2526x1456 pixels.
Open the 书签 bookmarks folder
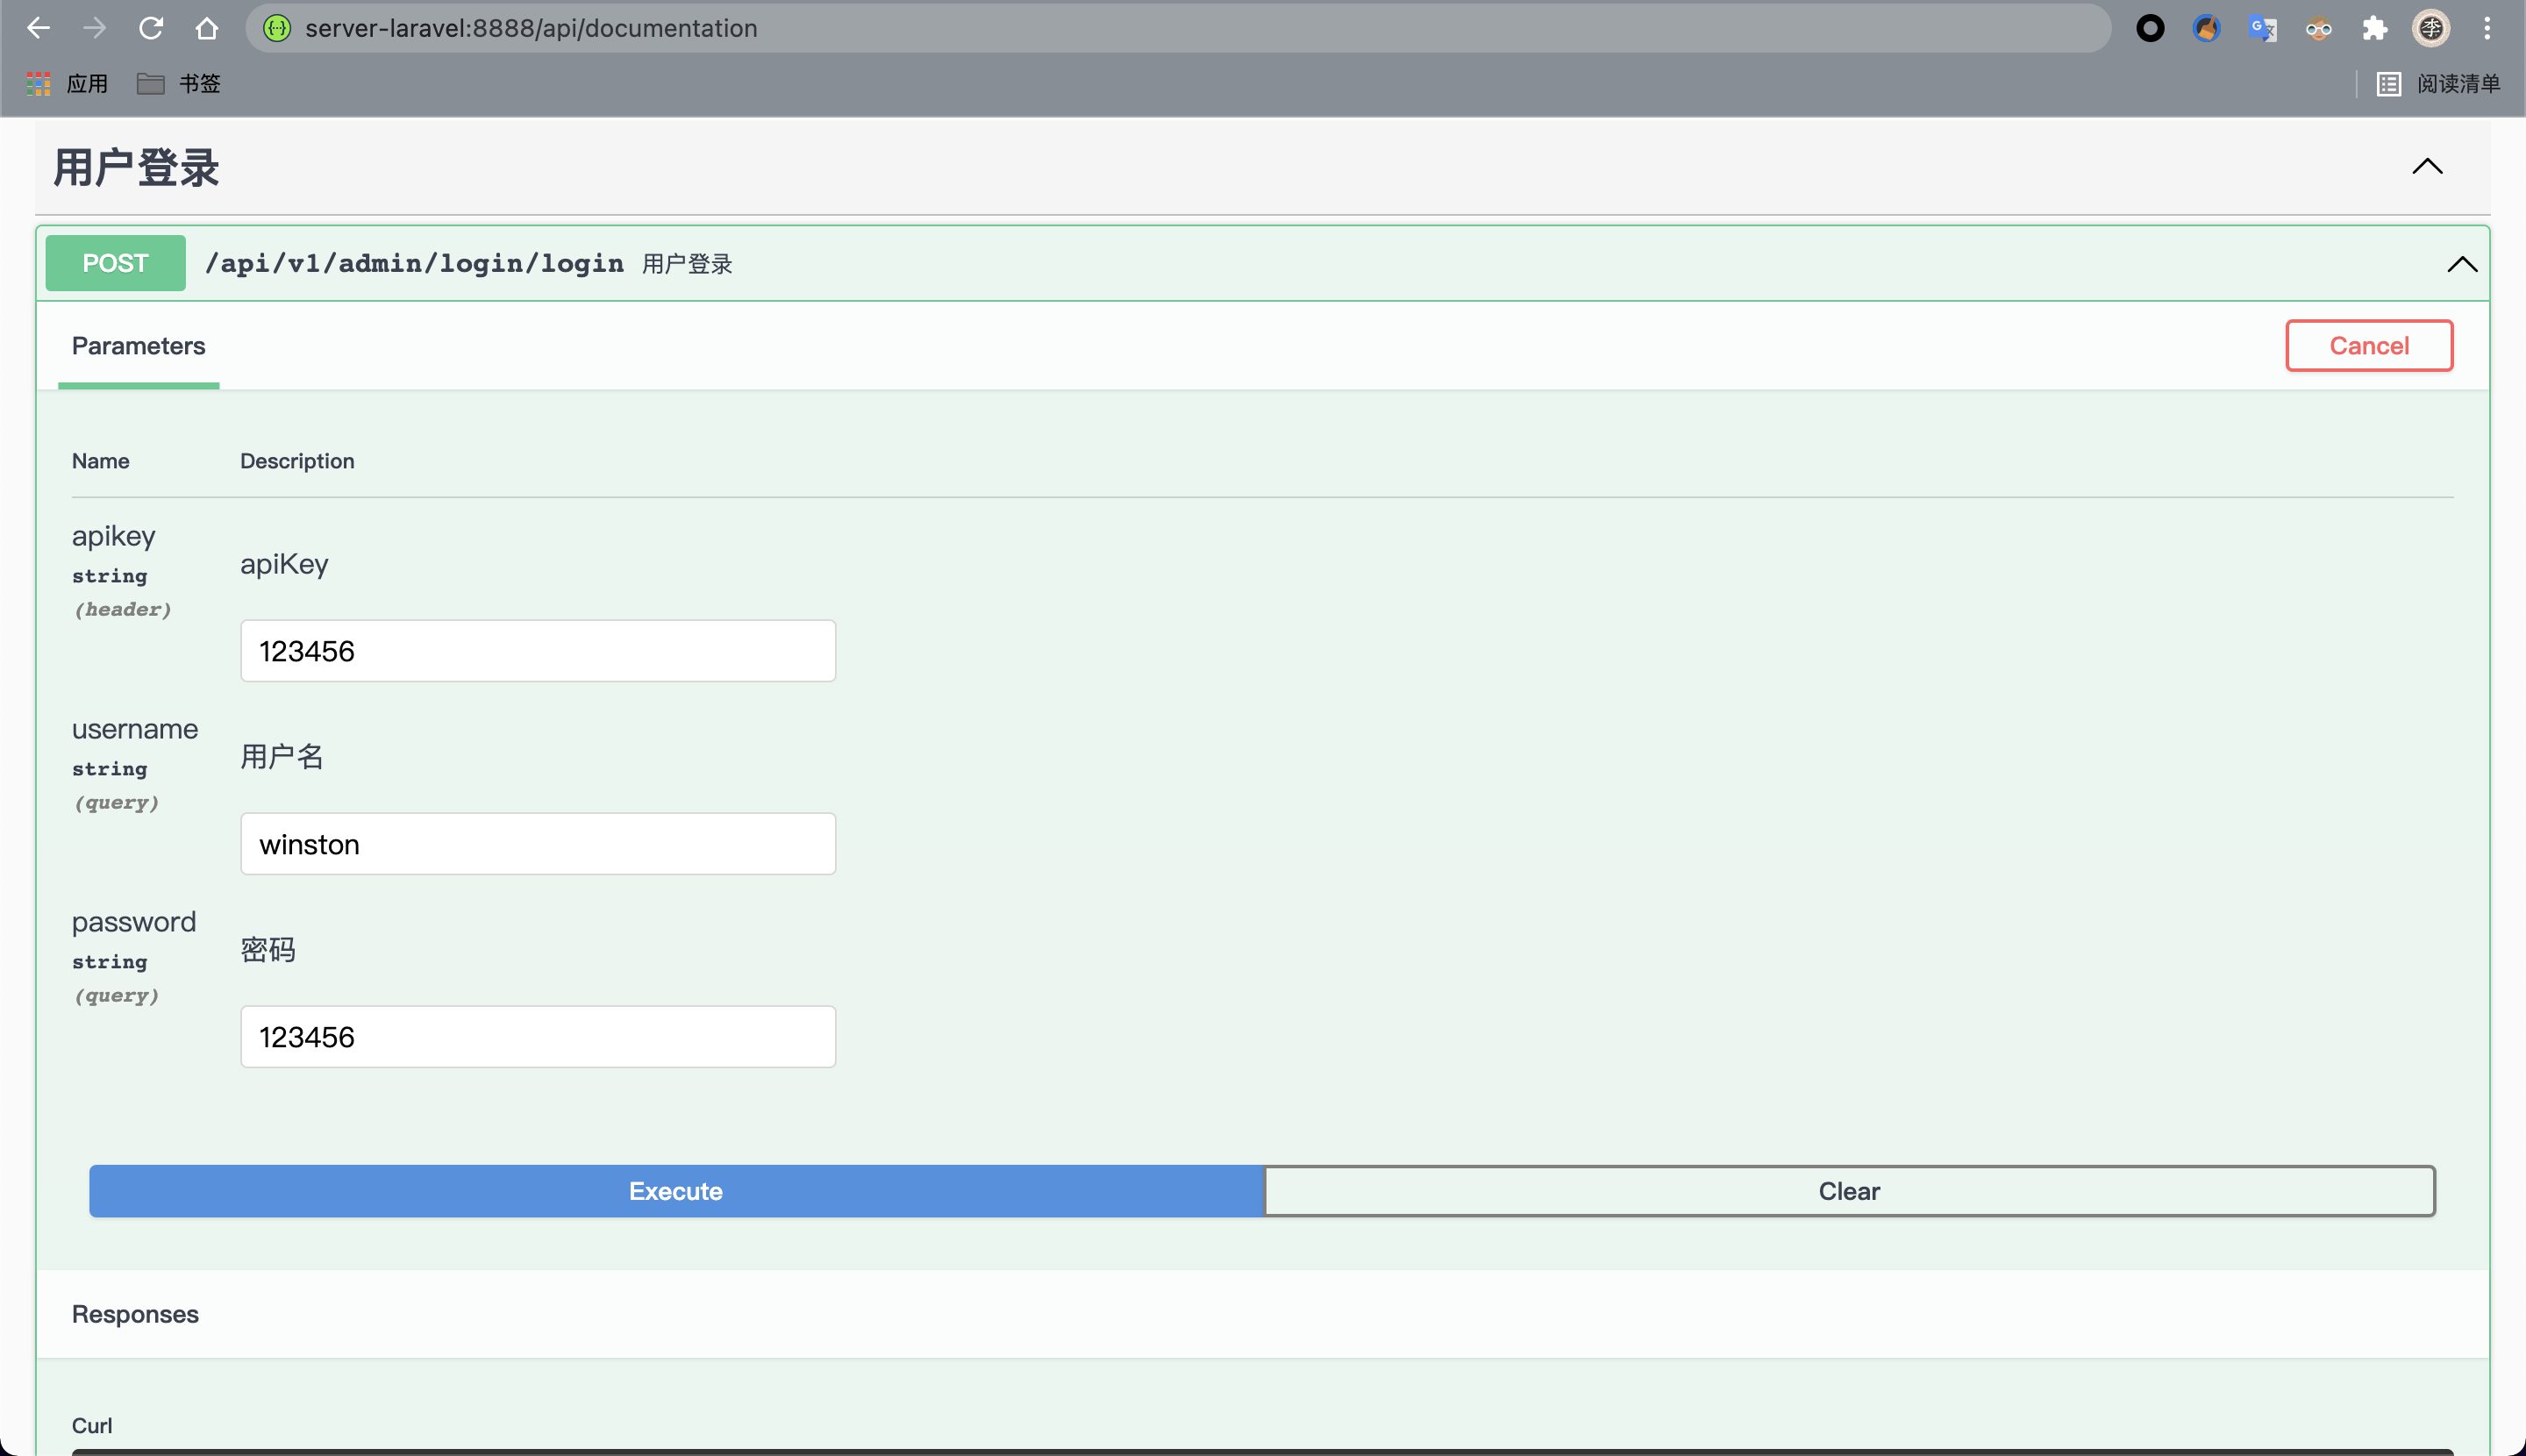178,84
